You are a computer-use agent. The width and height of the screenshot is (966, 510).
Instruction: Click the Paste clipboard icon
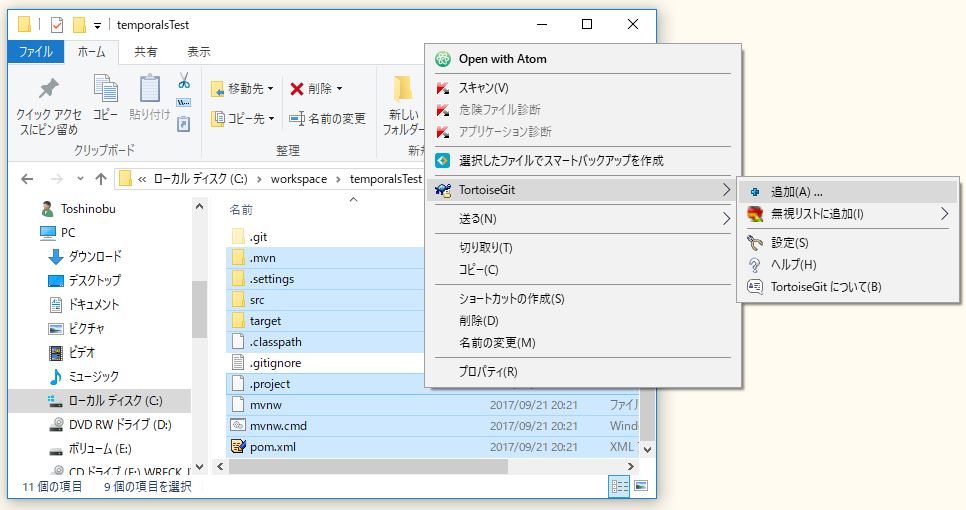point(149,88)
